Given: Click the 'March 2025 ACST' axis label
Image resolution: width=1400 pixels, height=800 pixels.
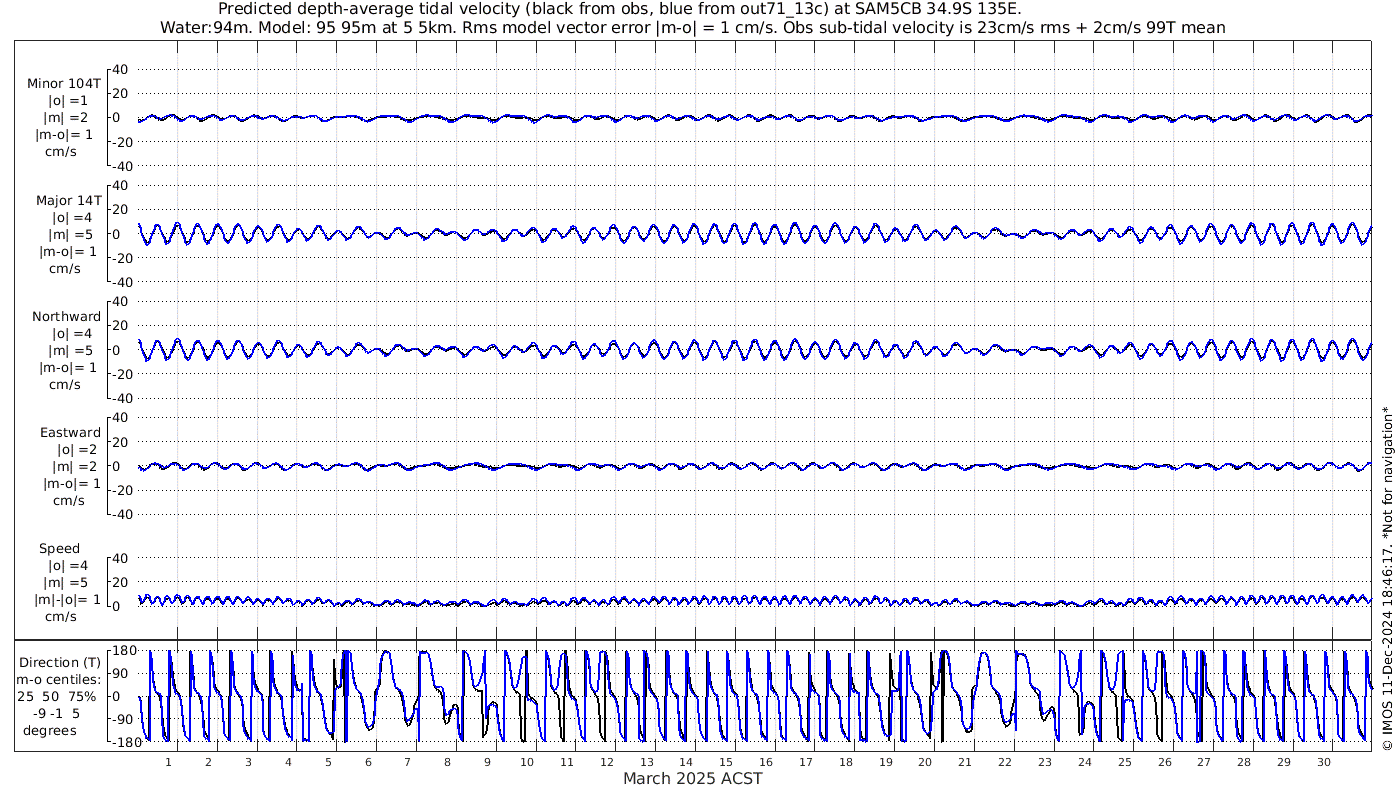Looking at the screenshot, I should point(692,778).
